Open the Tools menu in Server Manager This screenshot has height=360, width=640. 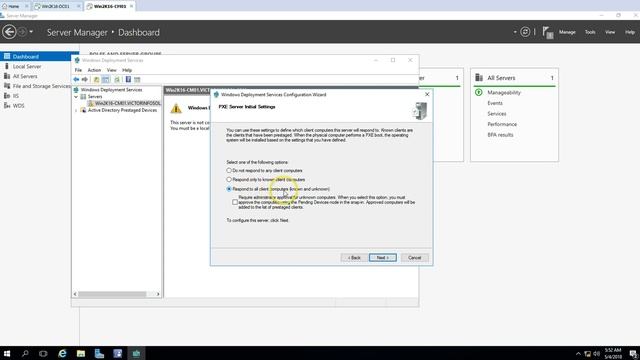590,32
